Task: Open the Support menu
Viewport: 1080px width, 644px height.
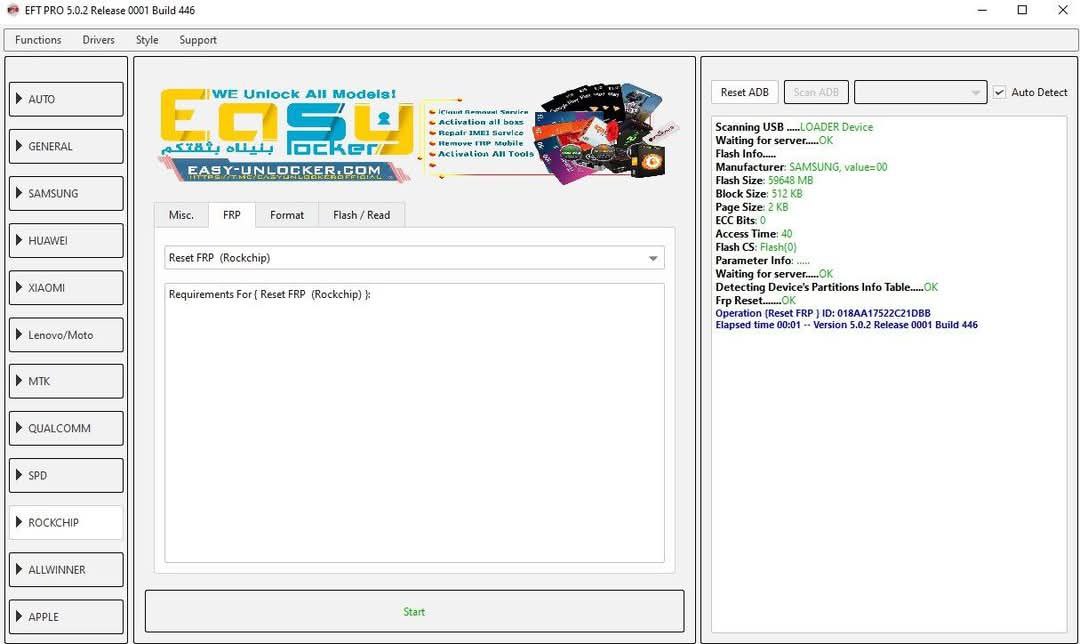Action: (198, 40)
